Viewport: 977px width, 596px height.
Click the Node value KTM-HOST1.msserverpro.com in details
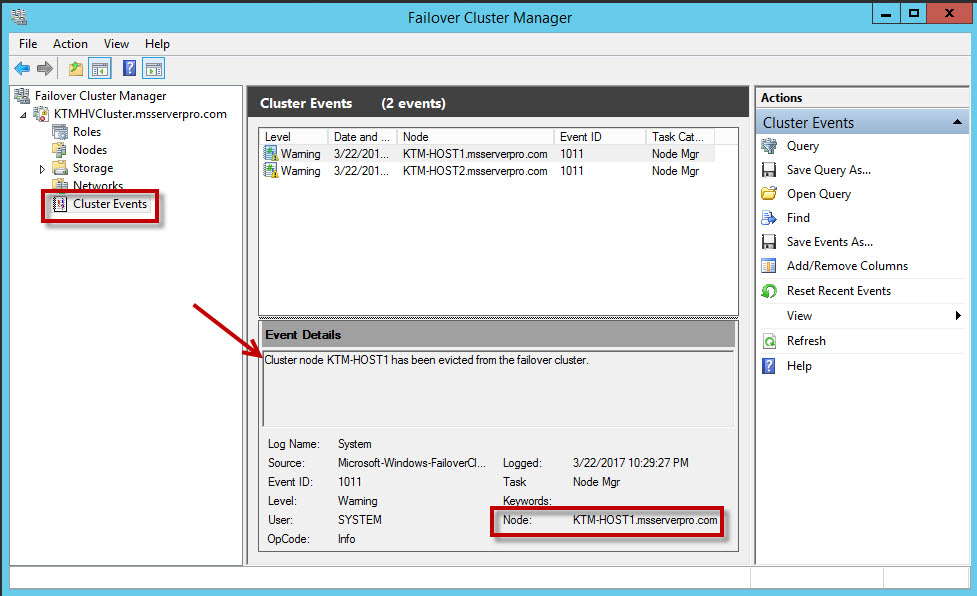click(x=645, y=520)
